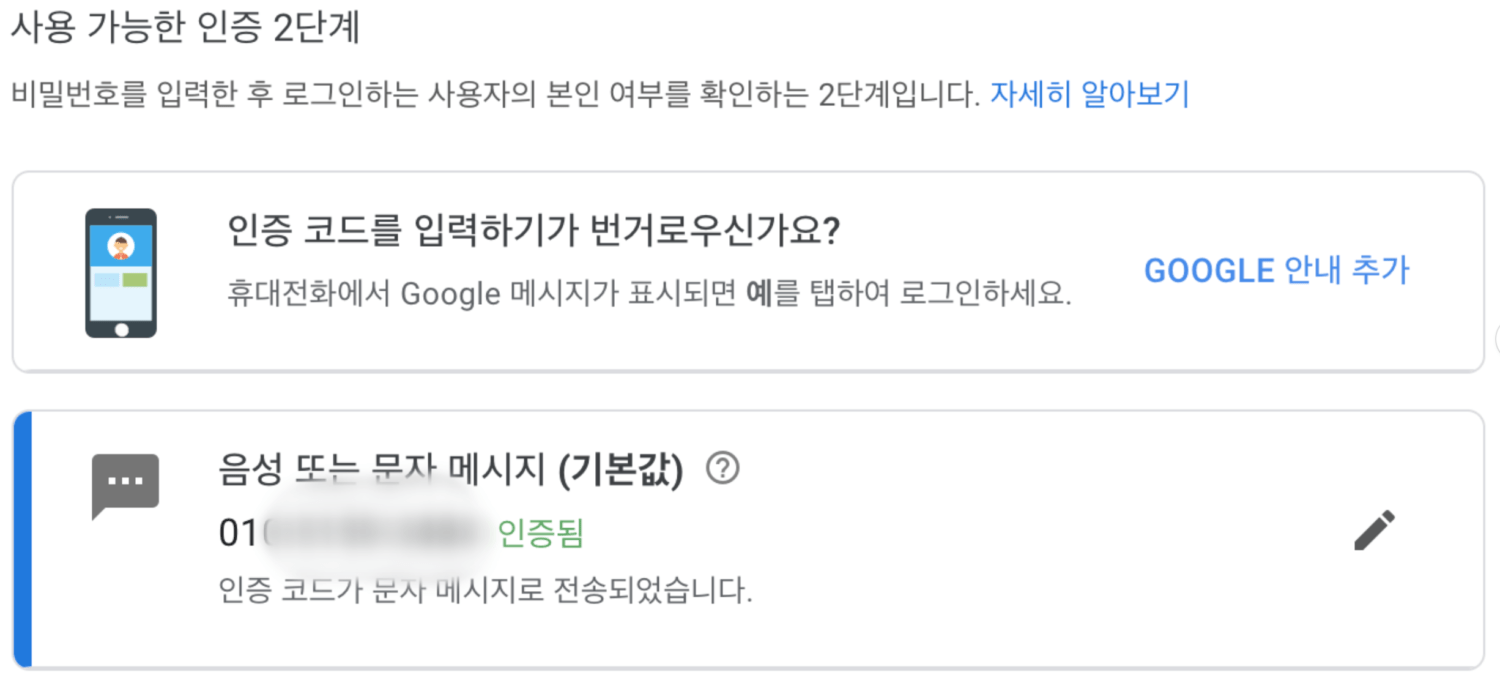This screenshot has width=1500, height=694.
Task: Open the question mark help icon beside 기본값
Action: point(722,468)
